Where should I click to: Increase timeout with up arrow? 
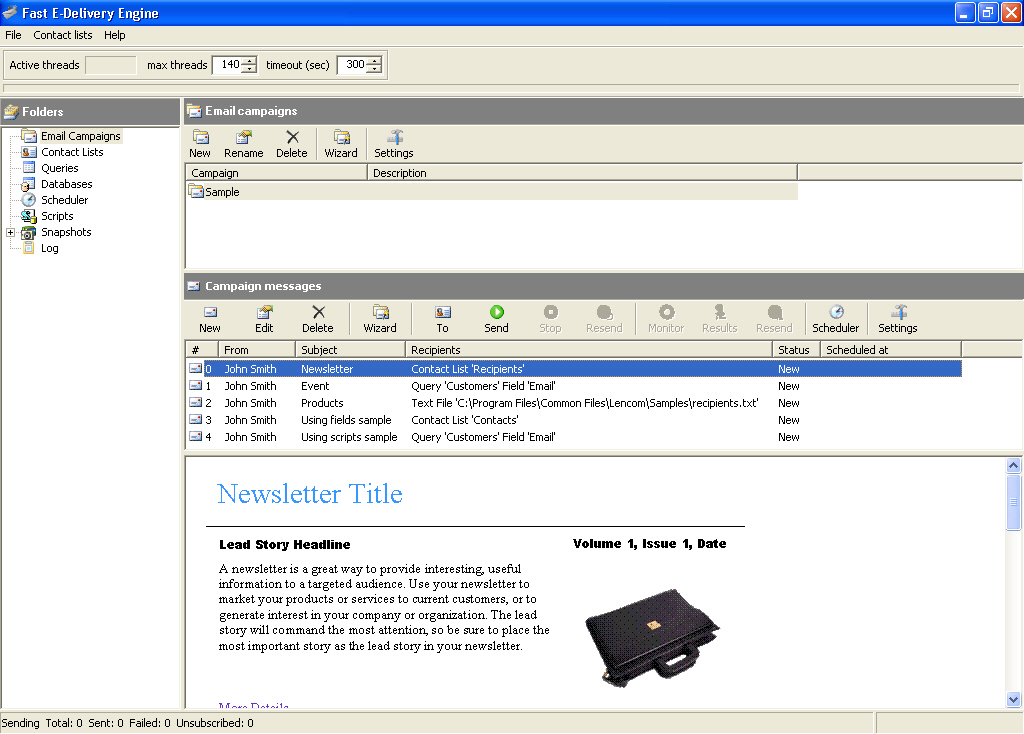click(x=374, y=61)
